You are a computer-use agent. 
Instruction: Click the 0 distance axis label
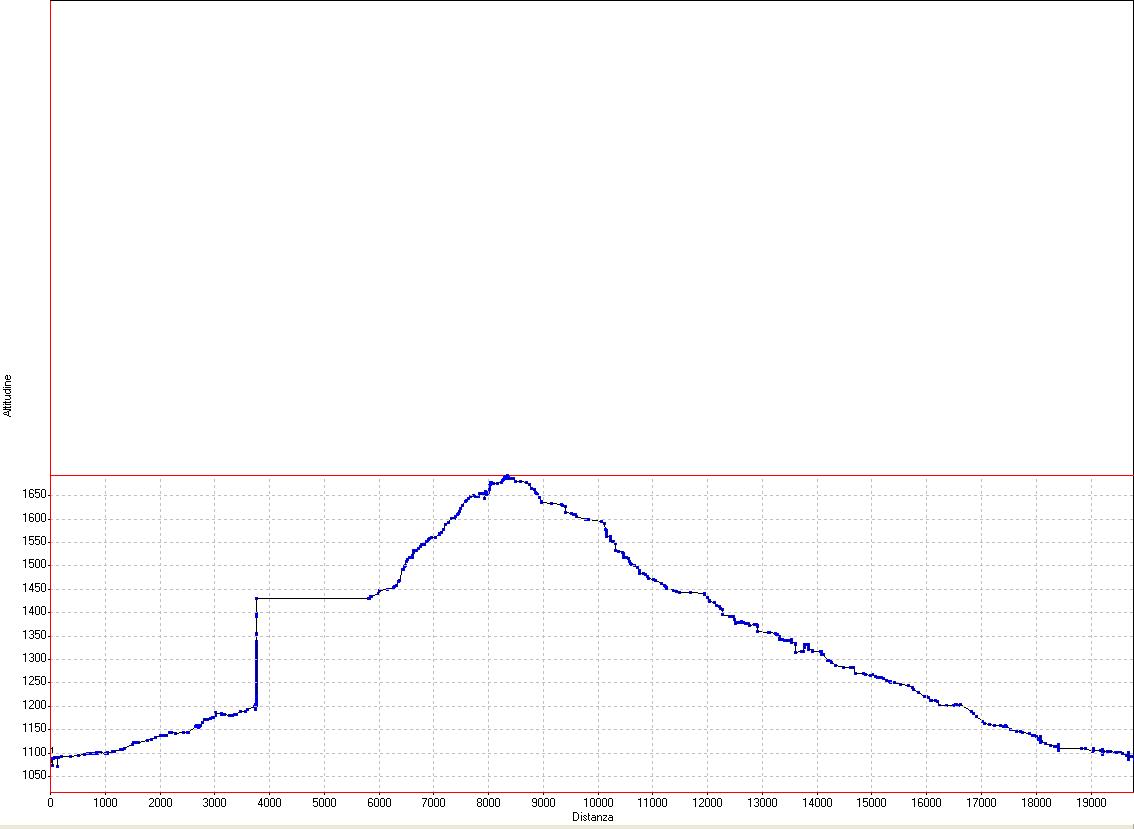click(51, 802)
